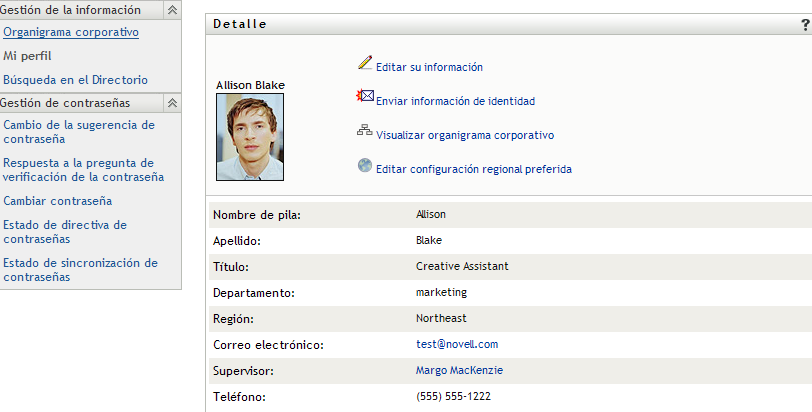Open the help question mark icon
Viewport: 812px width, 412px height.
(805, 24)
